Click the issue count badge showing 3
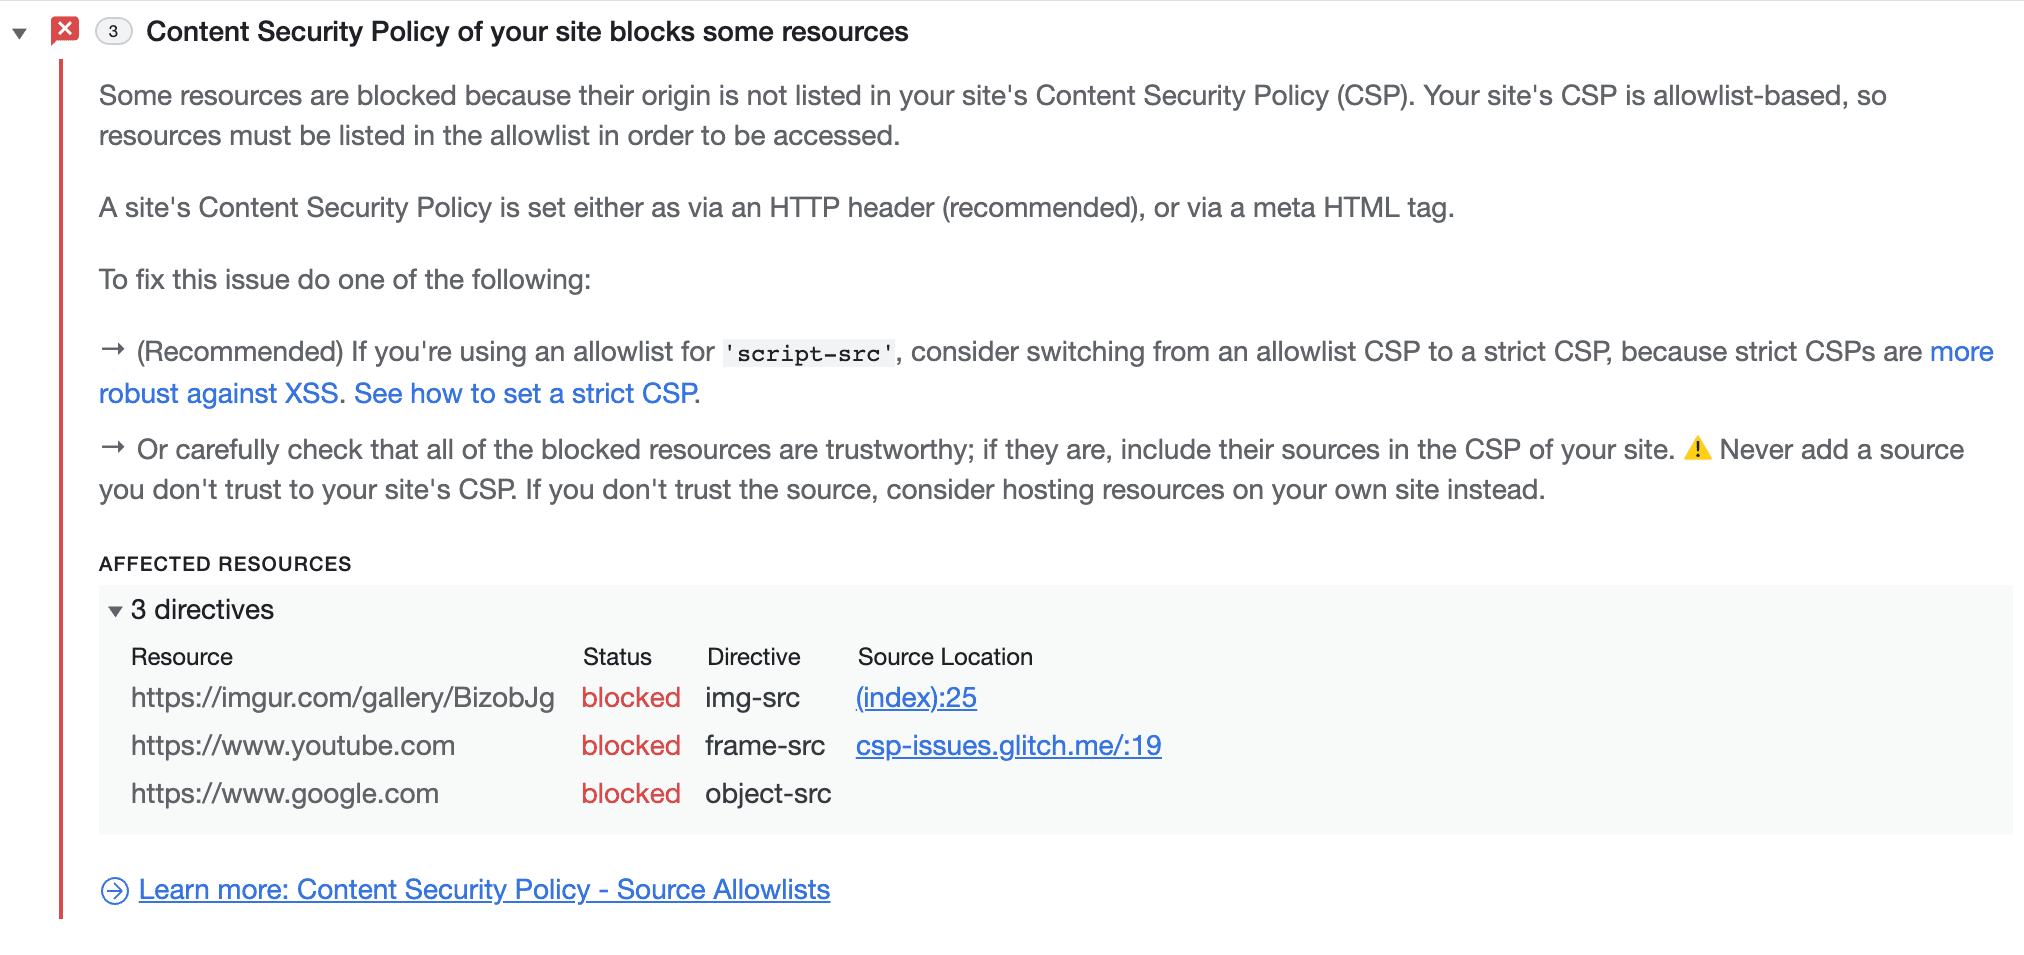Viewport: 2024px width, 955px height. pos(114,31)
